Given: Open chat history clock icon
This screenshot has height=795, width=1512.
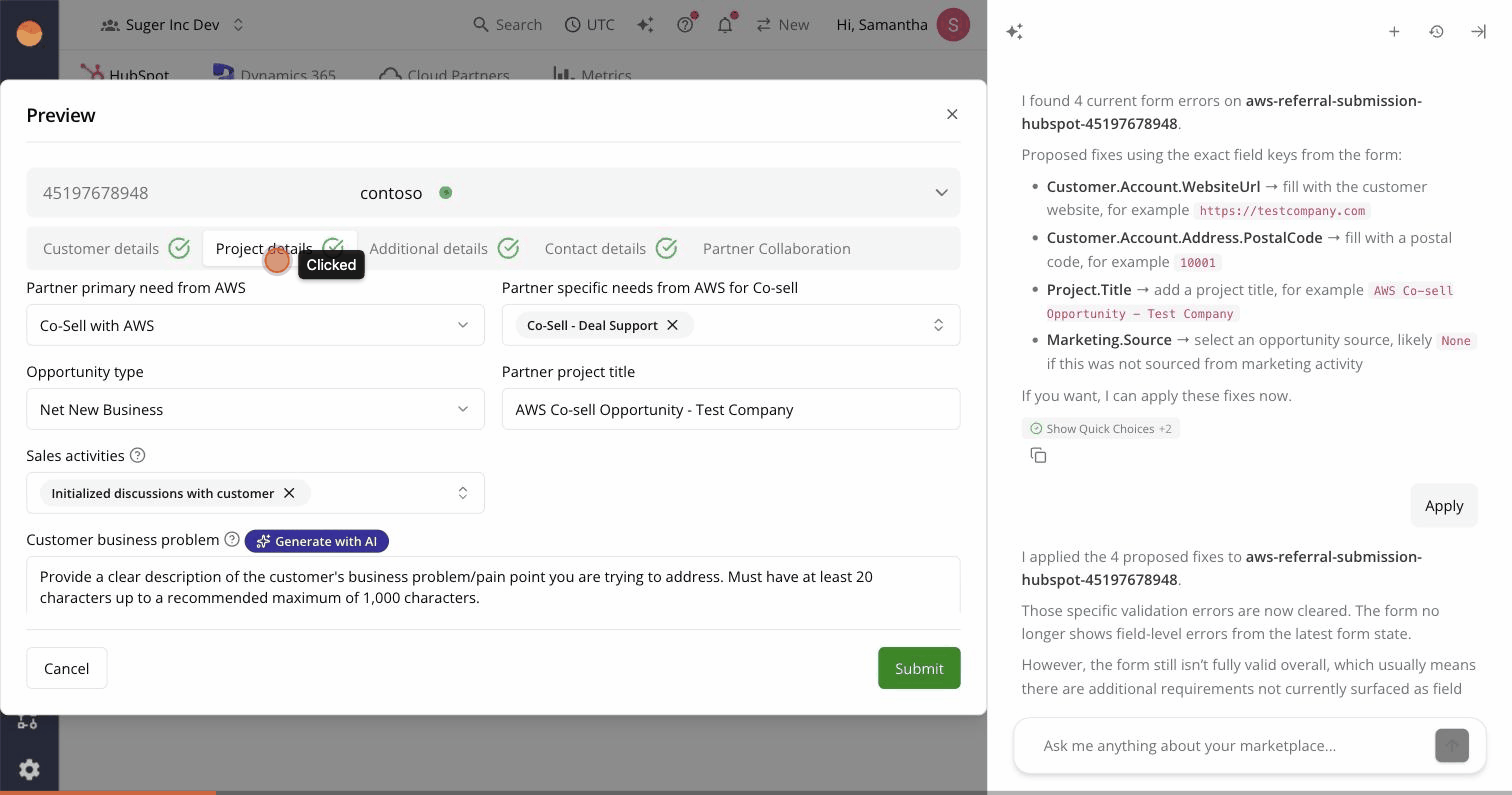Looking at the screenshot, I should 1436,31.
